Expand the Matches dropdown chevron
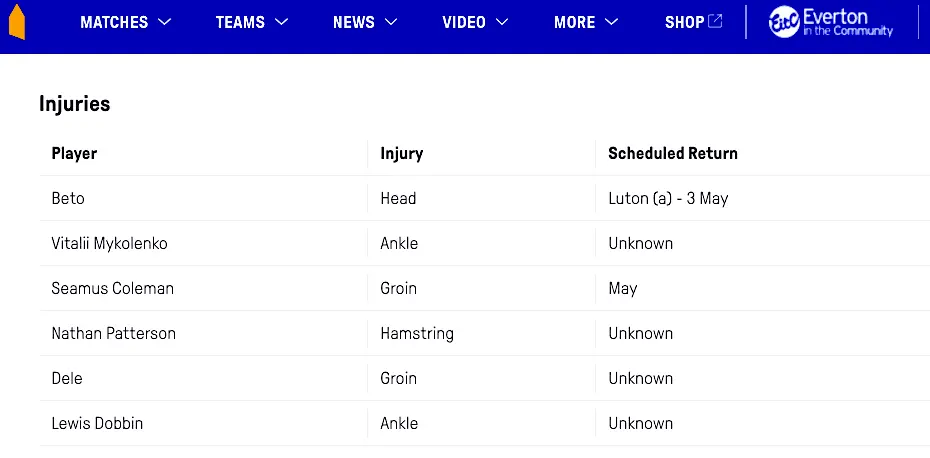This screenshot has width=930, height=458. (x=165, y=22)
